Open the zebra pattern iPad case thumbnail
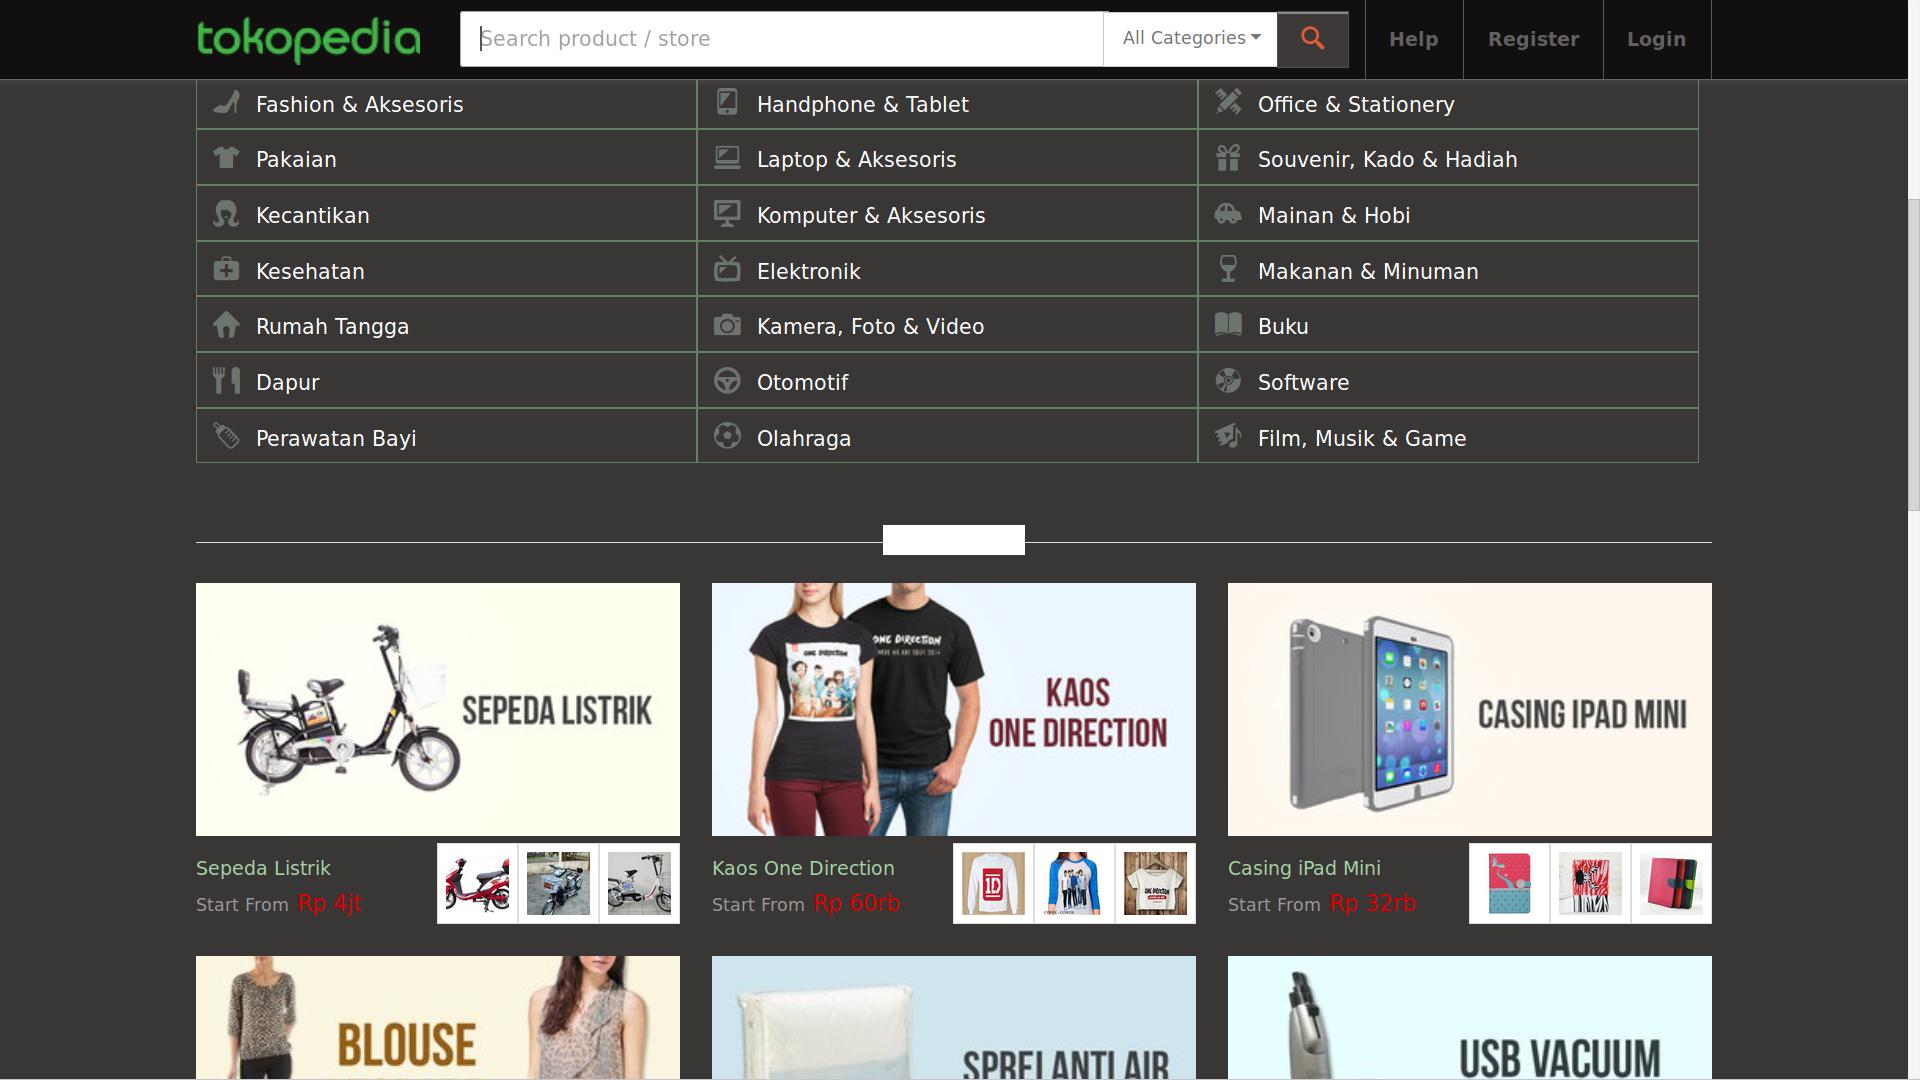This screenshot has height=1080, width=1920. 1590,883
